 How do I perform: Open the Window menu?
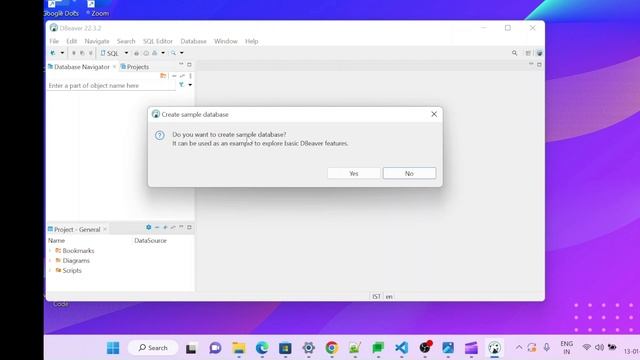pyautogui.click(x=226, y=41)
